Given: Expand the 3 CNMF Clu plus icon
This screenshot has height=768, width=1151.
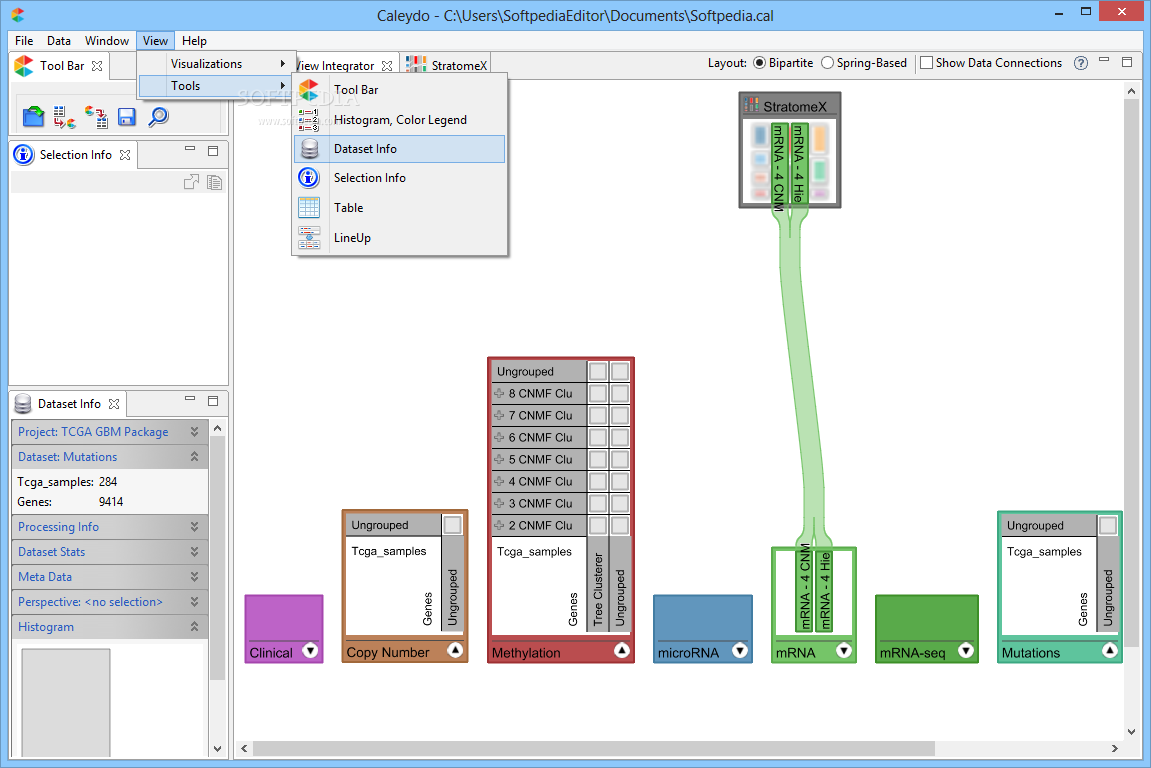Looking at the screenshot, I should pyautogui.click(x=500, y=504).
